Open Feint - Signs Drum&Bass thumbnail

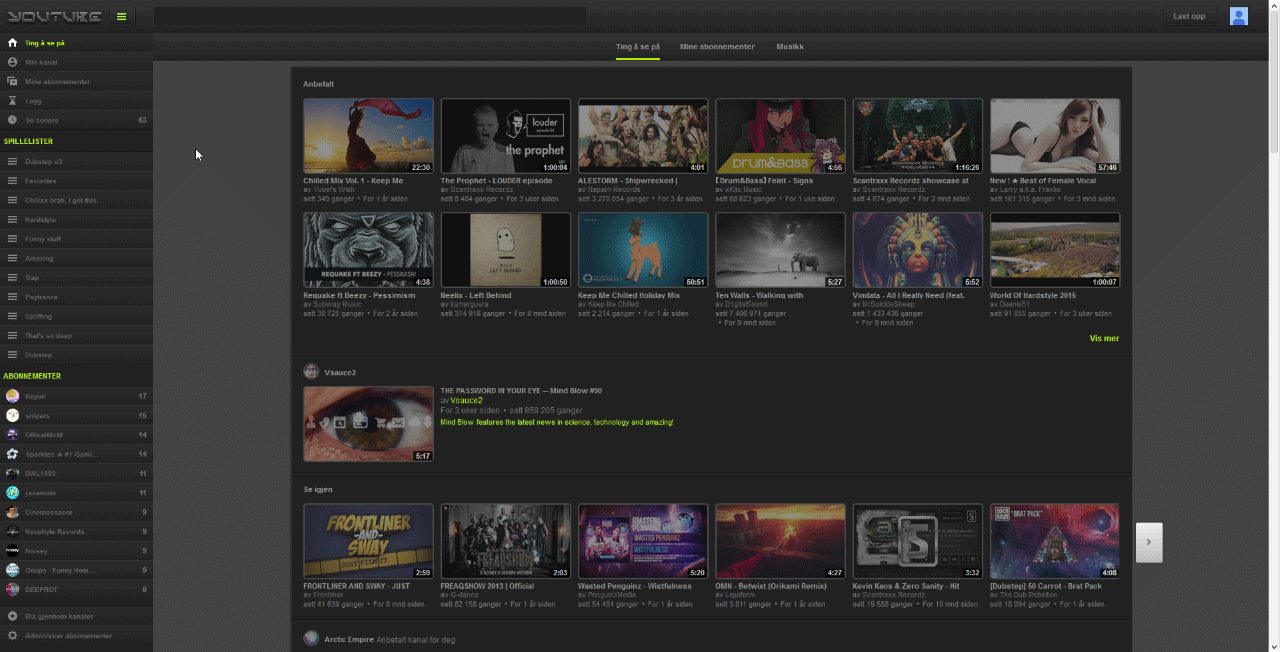(781, 136)
